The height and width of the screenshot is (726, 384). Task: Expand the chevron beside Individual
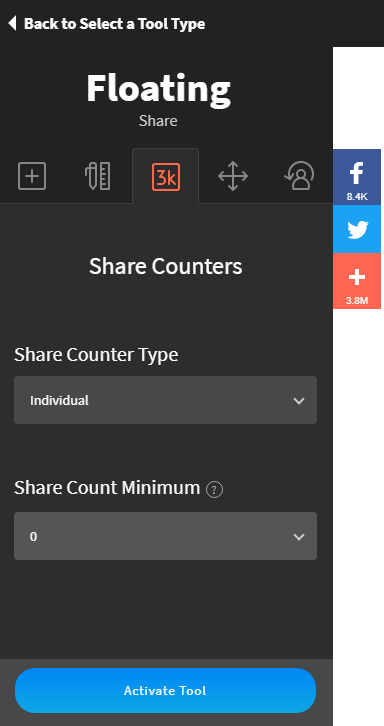click(x=299, y=401)
